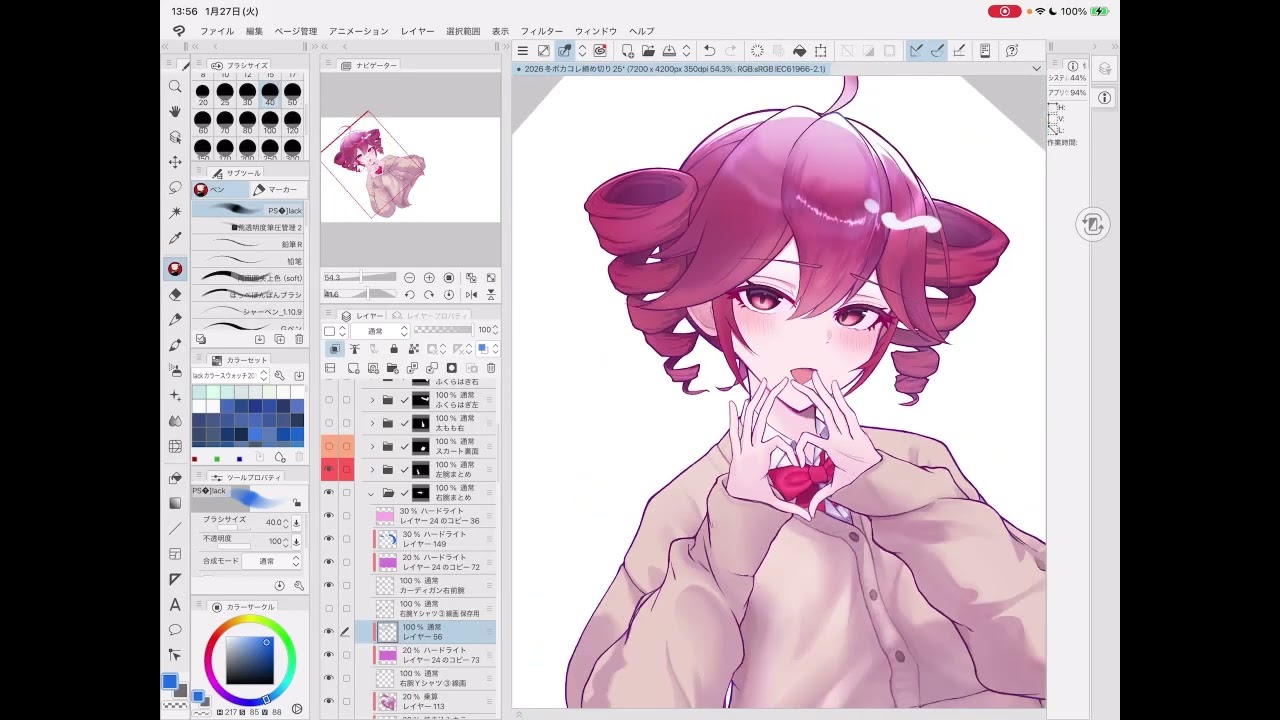Open the 編集 menu
The height and width of the screenshot is (720, 1280).
point(254,31)
